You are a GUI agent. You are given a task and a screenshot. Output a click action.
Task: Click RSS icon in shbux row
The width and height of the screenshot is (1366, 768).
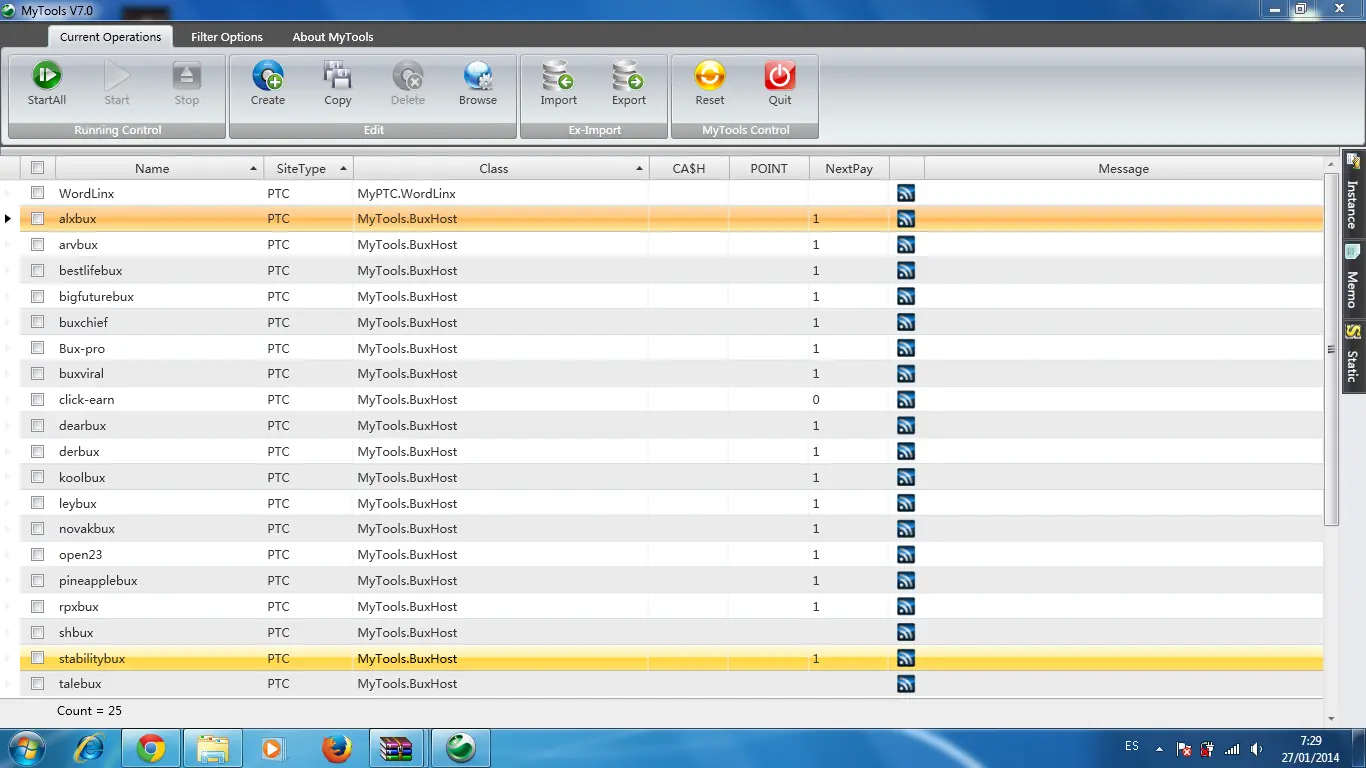pyautogui.click(x=906, y=633)
